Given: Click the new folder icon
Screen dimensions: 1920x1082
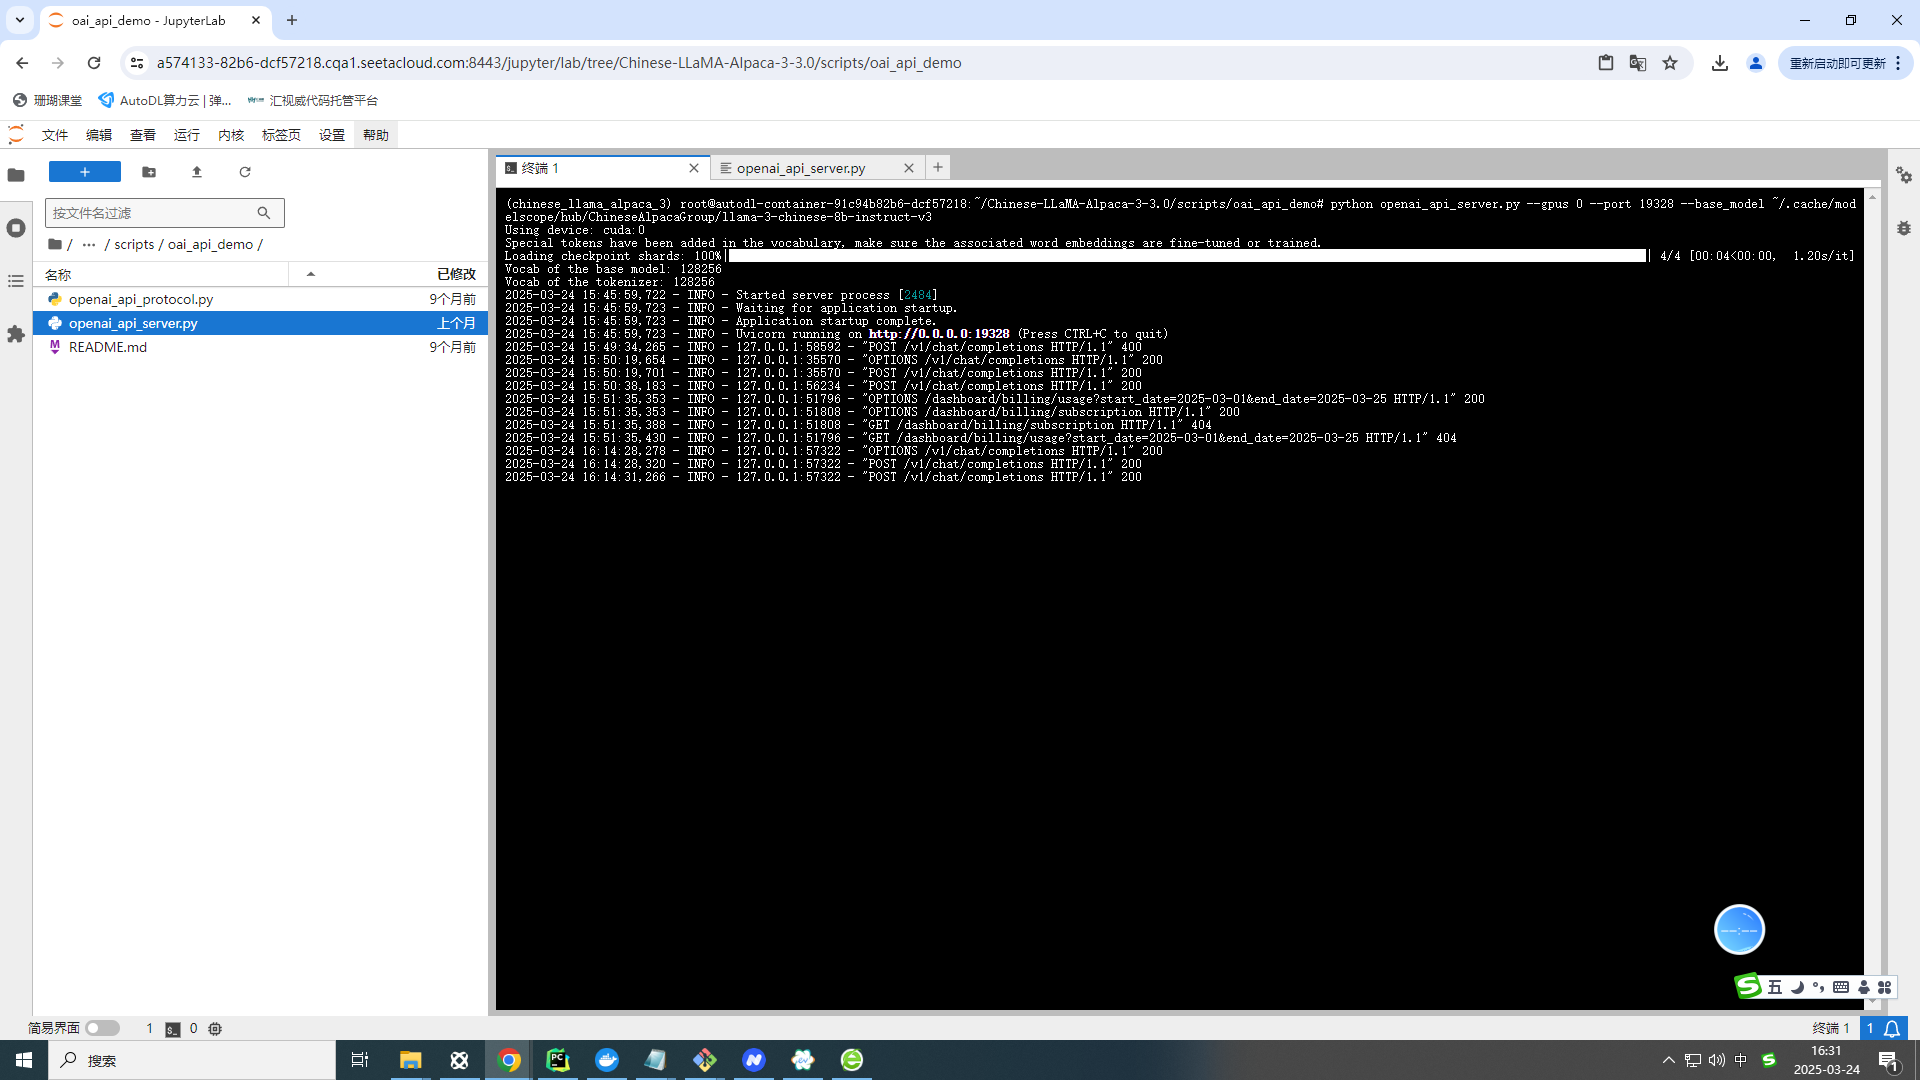Looking at the screenshot, I should tap(149, 172).
